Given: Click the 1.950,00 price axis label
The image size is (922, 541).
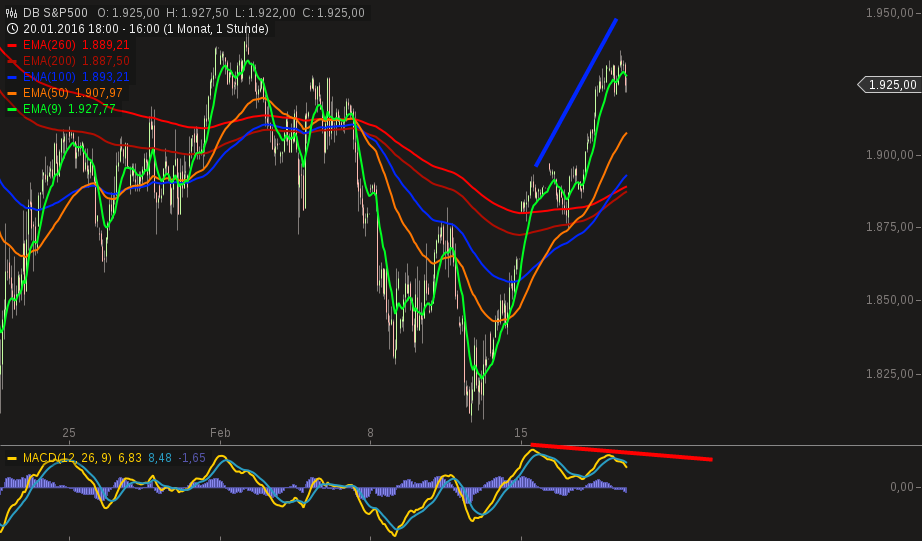Looking at the screenshot, I should pos(890,12).
